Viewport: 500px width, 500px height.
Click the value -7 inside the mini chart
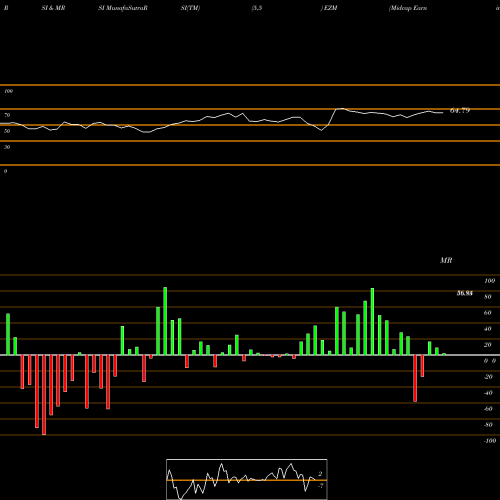coord(320,486)
